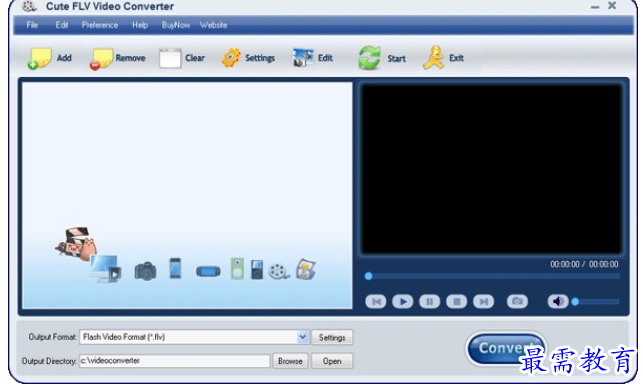Click the camera device icon

click(145, 271)
